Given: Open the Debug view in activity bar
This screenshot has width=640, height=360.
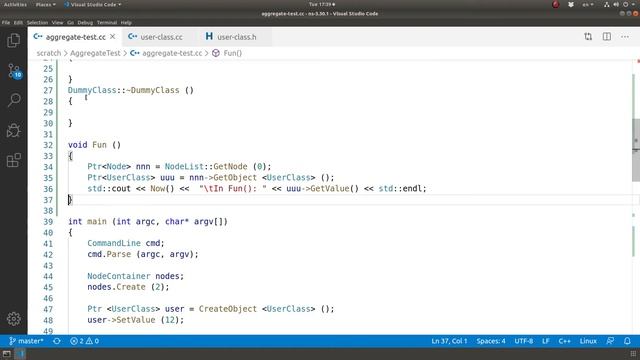Looking at the screenshot, I should 13,130.
